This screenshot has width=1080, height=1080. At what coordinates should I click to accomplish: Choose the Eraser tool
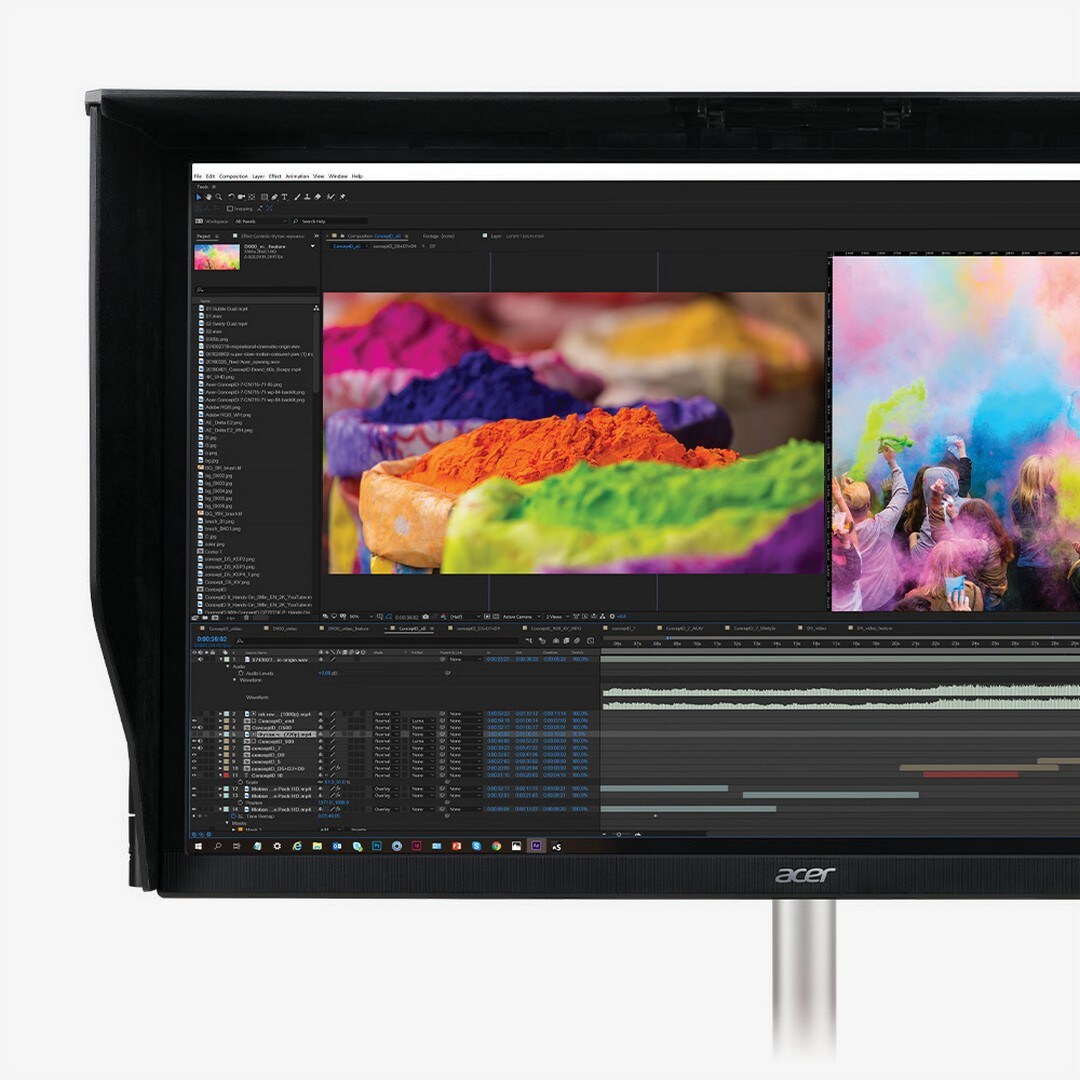(x=318, y=197)
